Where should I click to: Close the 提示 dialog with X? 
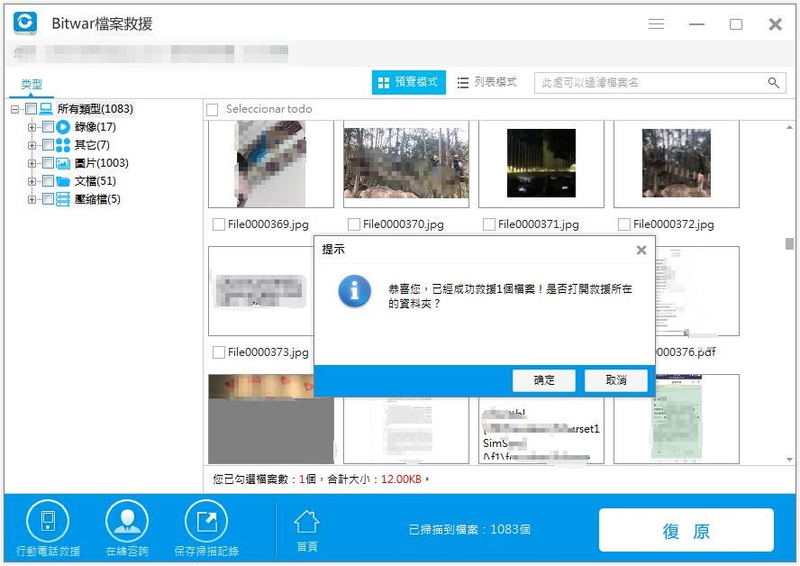coord(641,250)
